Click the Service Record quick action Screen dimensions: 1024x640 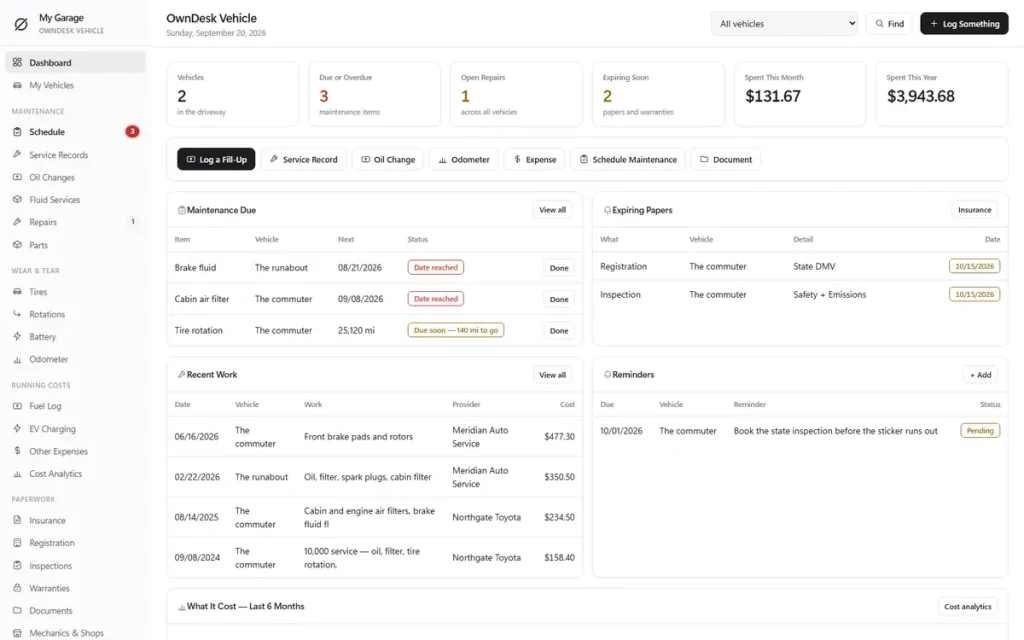(304, 159)
